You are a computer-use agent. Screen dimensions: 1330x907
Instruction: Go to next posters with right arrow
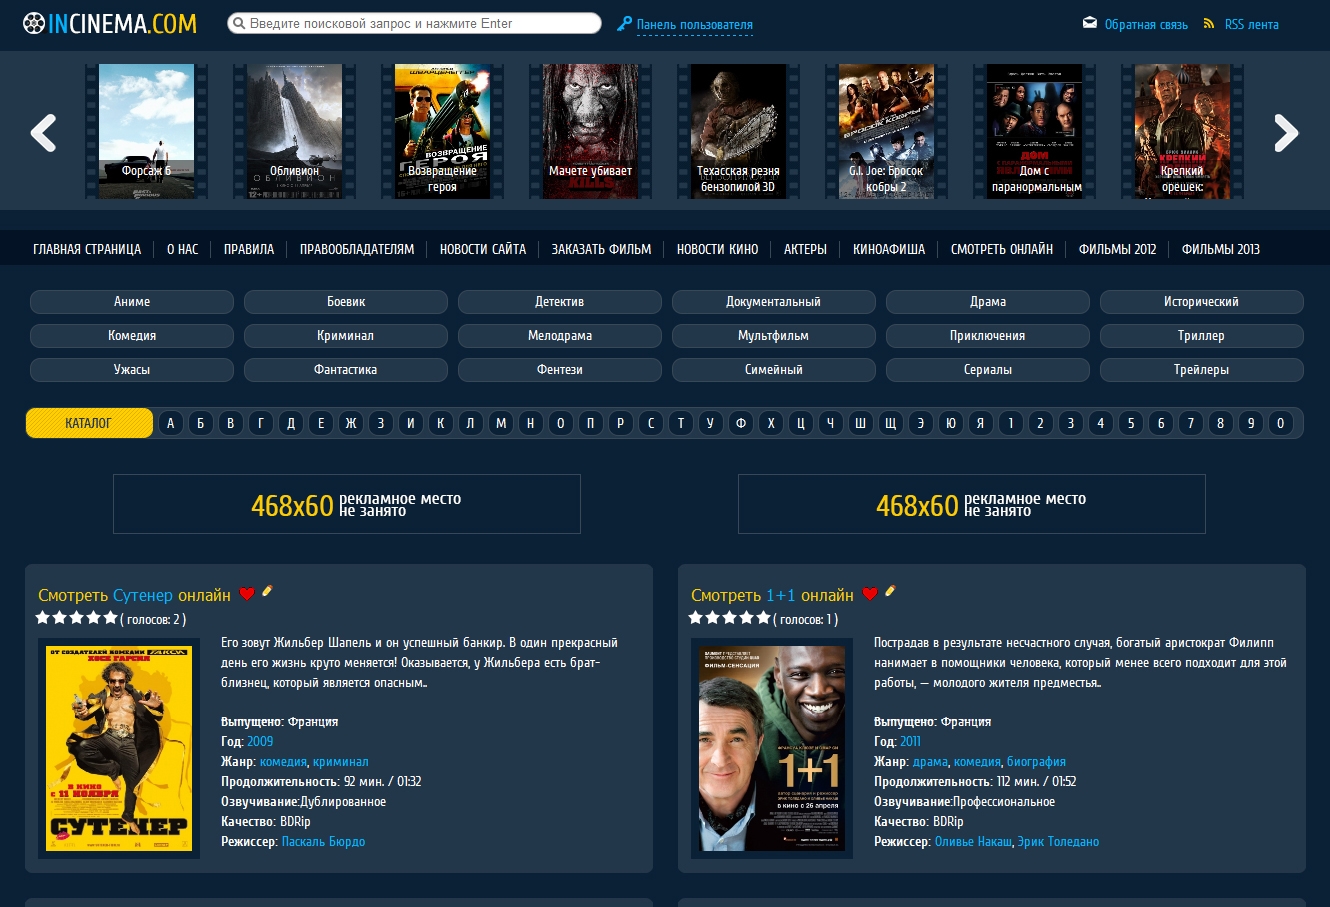[1286, 132]
